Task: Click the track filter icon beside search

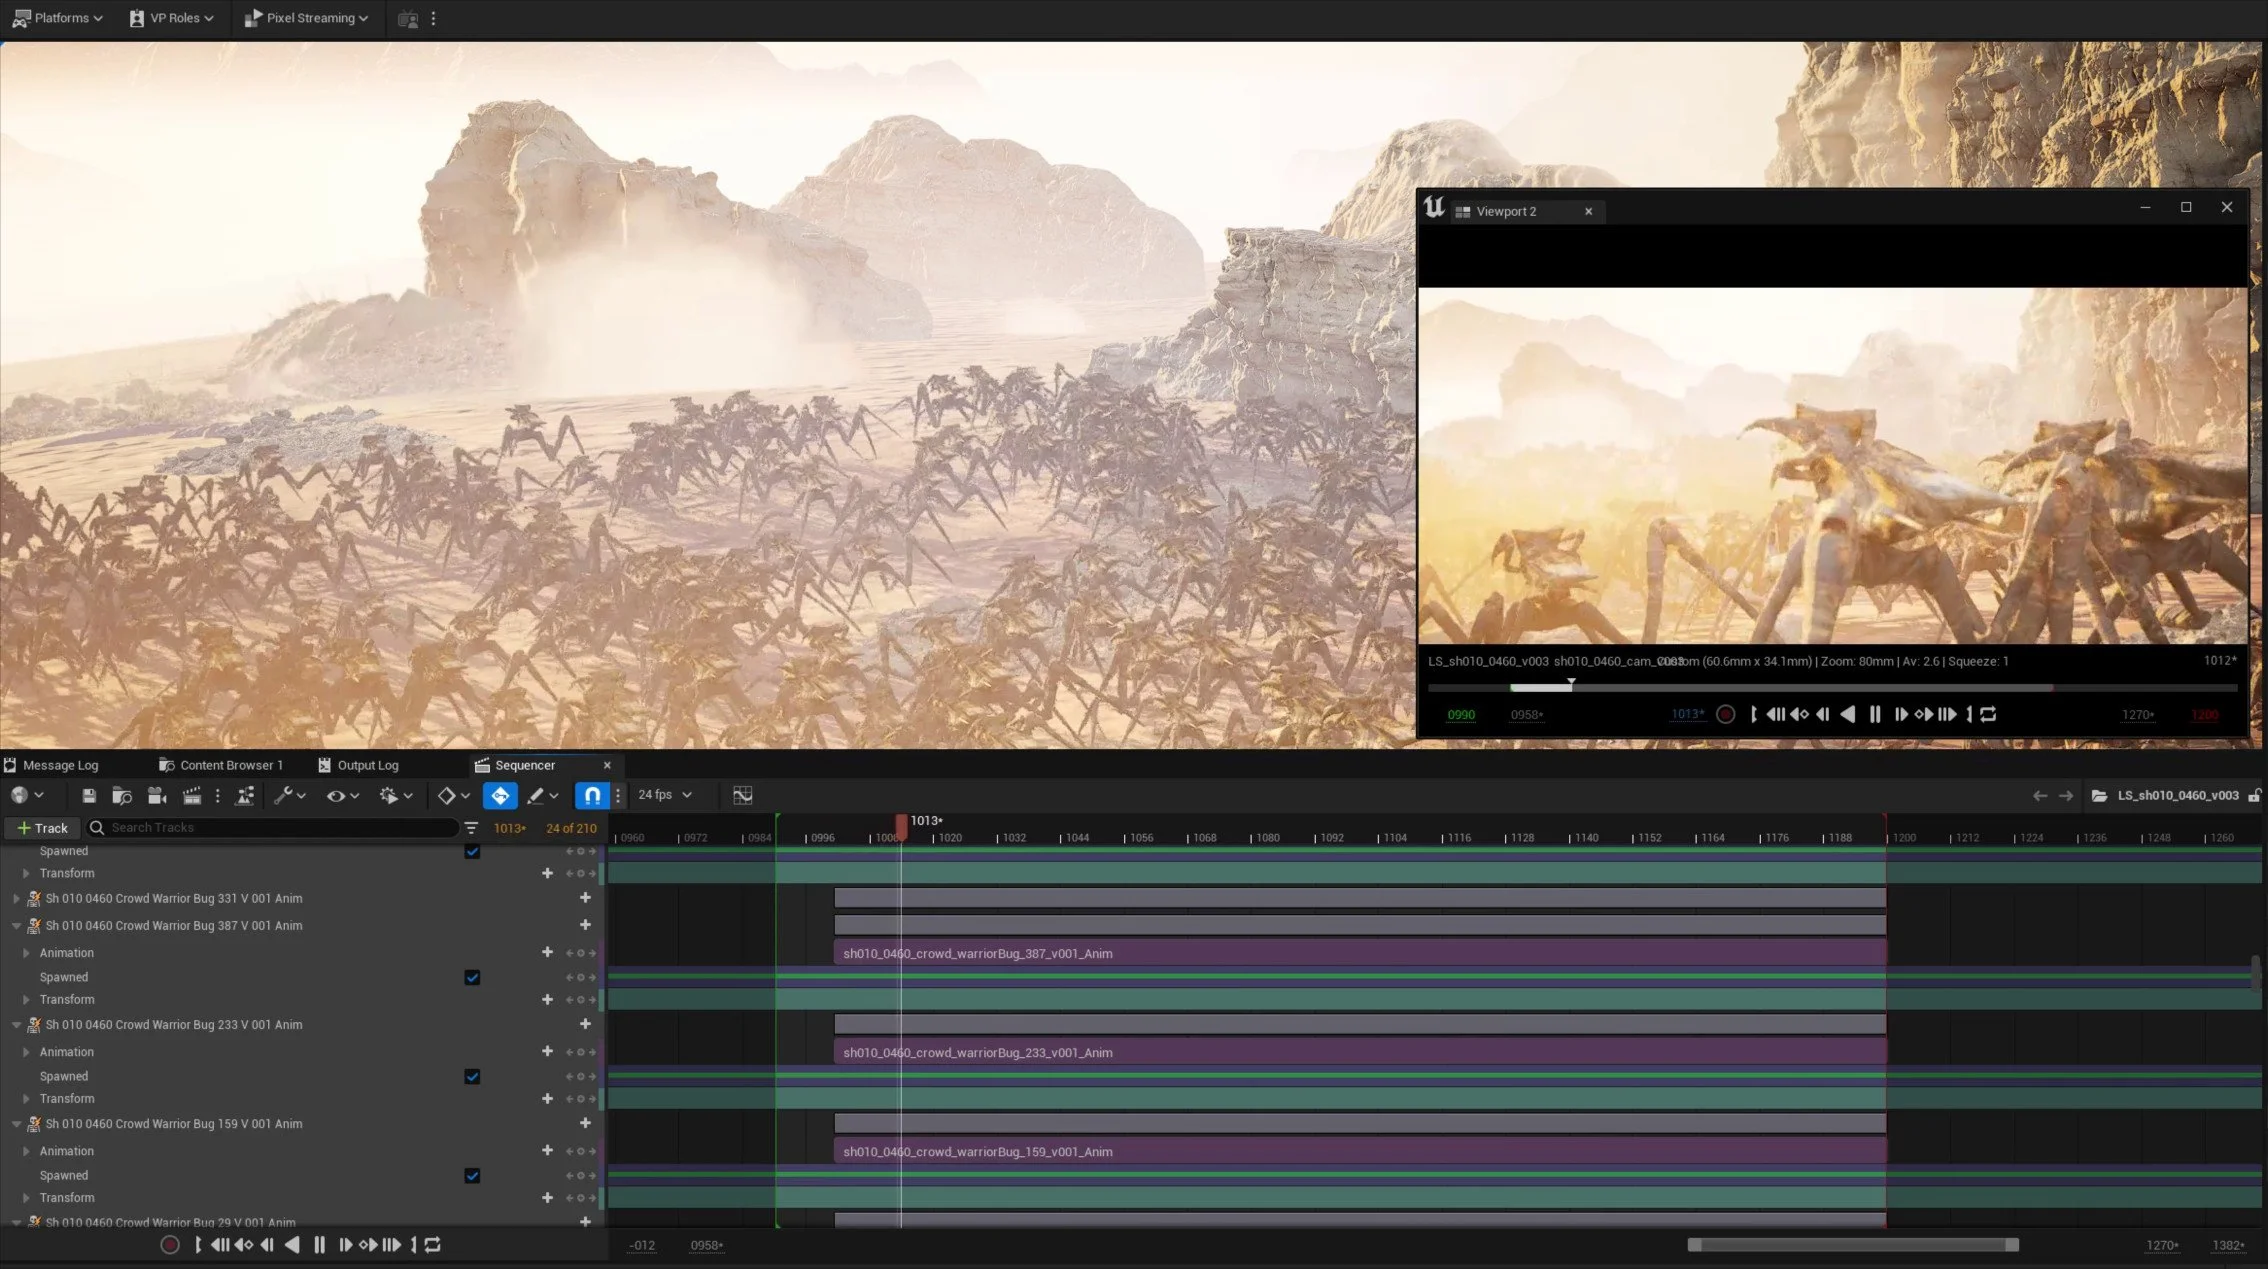Action: coord(471,828)
